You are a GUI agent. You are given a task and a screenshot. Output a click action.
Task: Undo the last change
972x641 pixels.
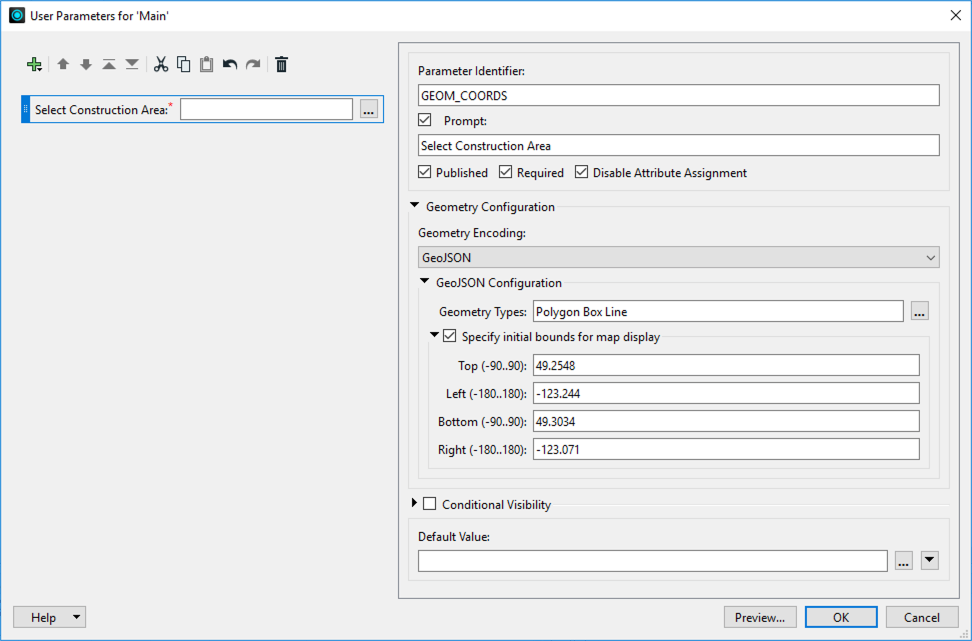(x=230, y=64)
